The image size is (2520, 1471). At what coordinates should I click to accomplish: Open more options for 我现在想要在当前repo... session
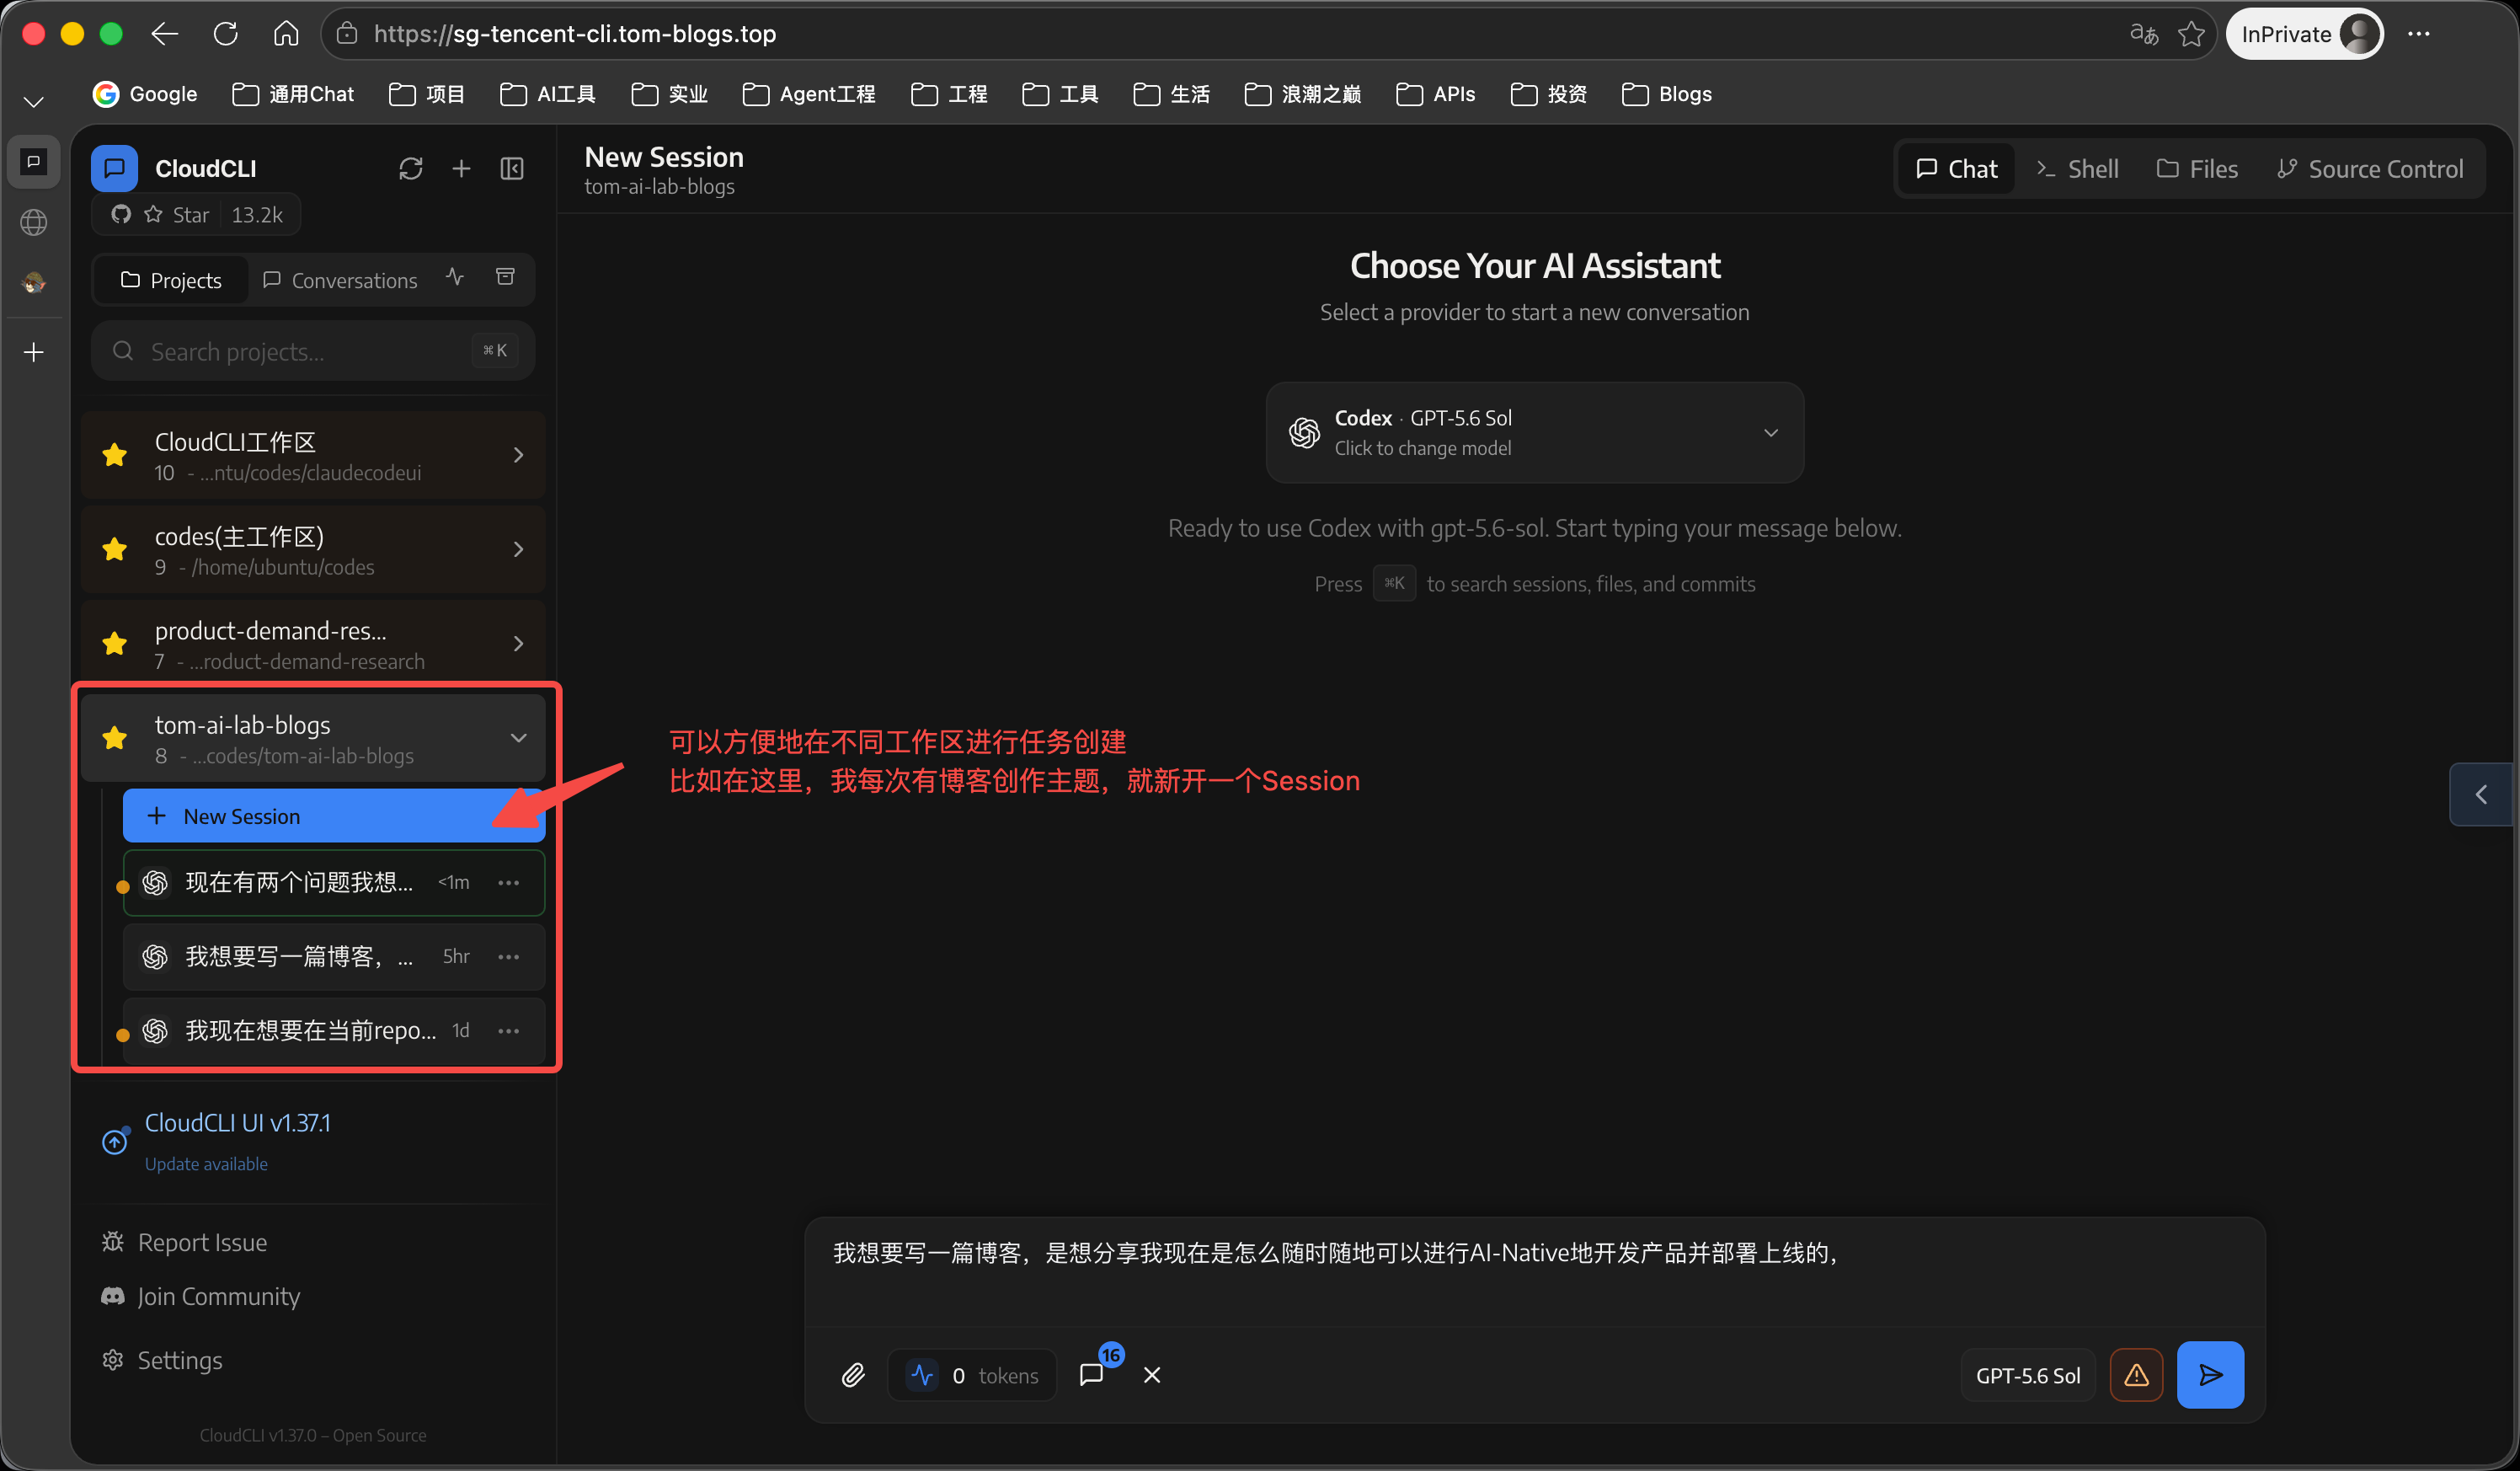(508, 1030)
